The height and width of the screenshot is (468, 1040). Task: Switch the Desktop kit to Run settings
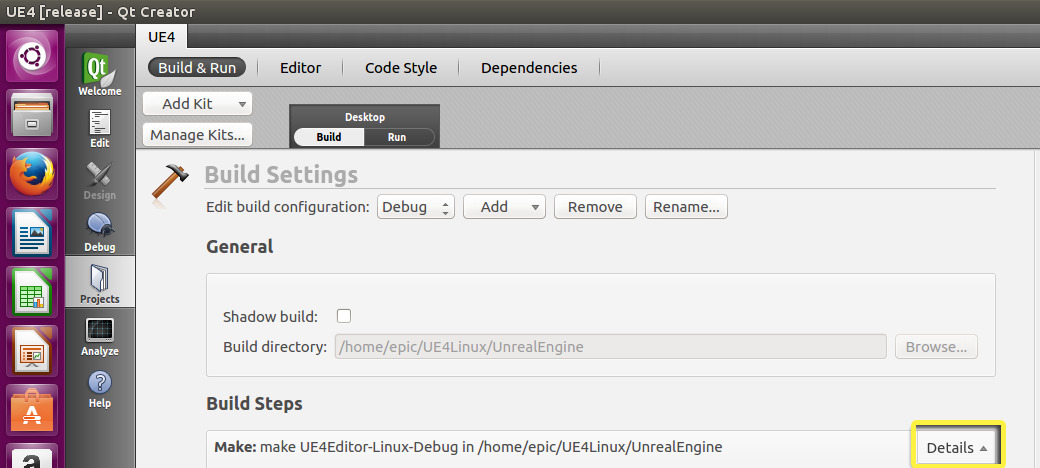397,137
